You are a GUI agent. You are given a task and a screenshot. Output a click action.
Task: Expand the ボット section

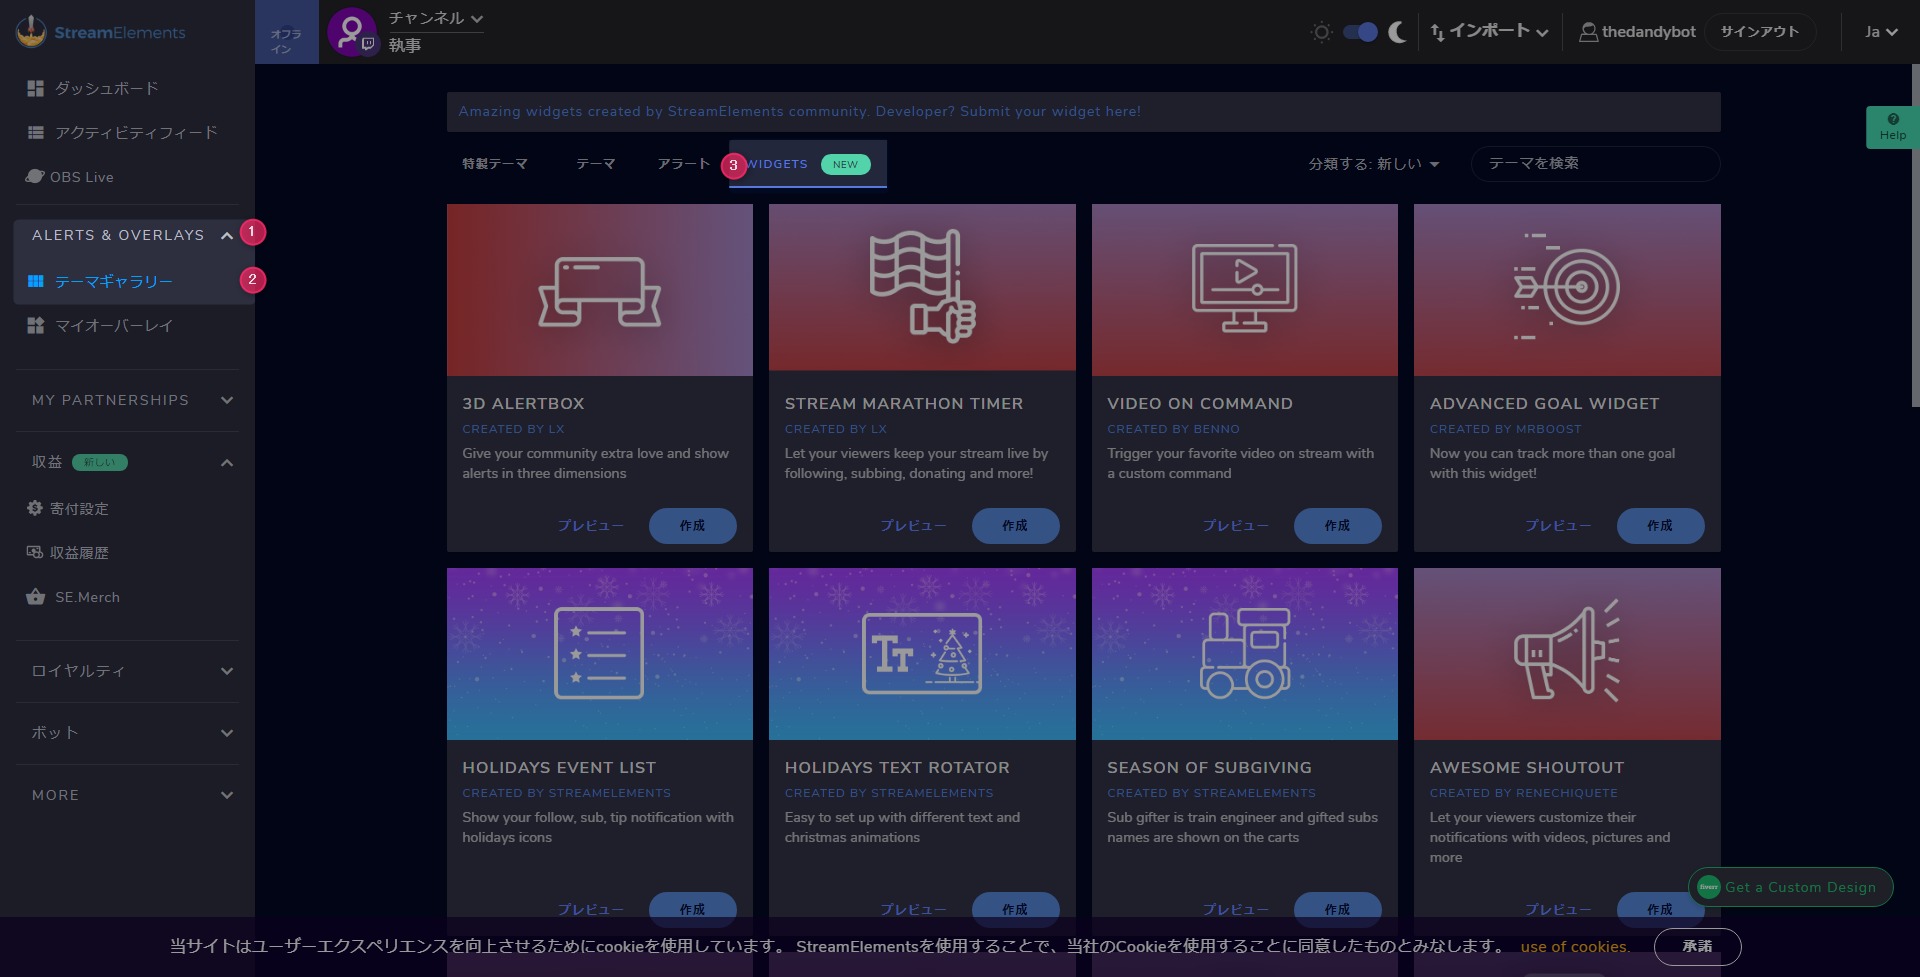[227, 733]
